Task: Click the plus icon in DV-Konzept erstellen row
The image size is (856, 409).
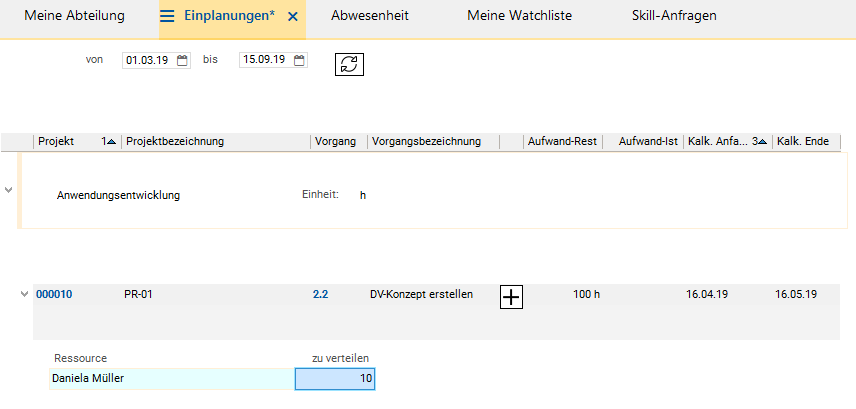Action: click(x=512, y=298)
